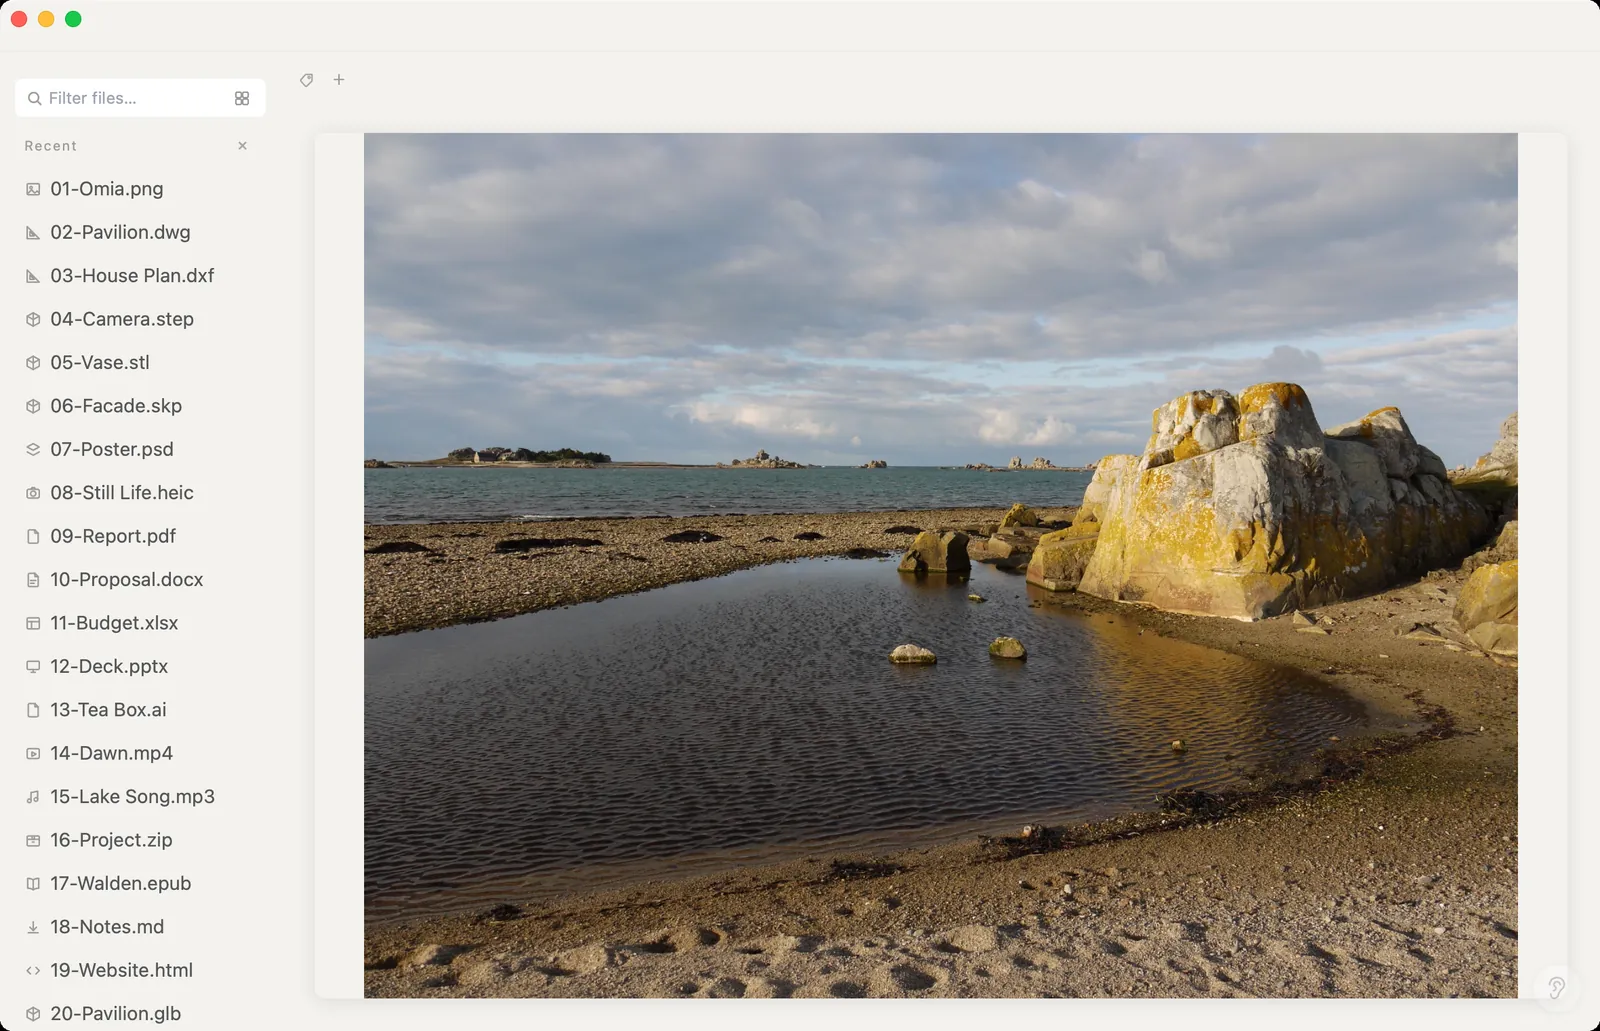This screenshot has width=1600, height=1031.
Task: Click the cube icon beside 04-Camera.step
Action: coord(33,320)
